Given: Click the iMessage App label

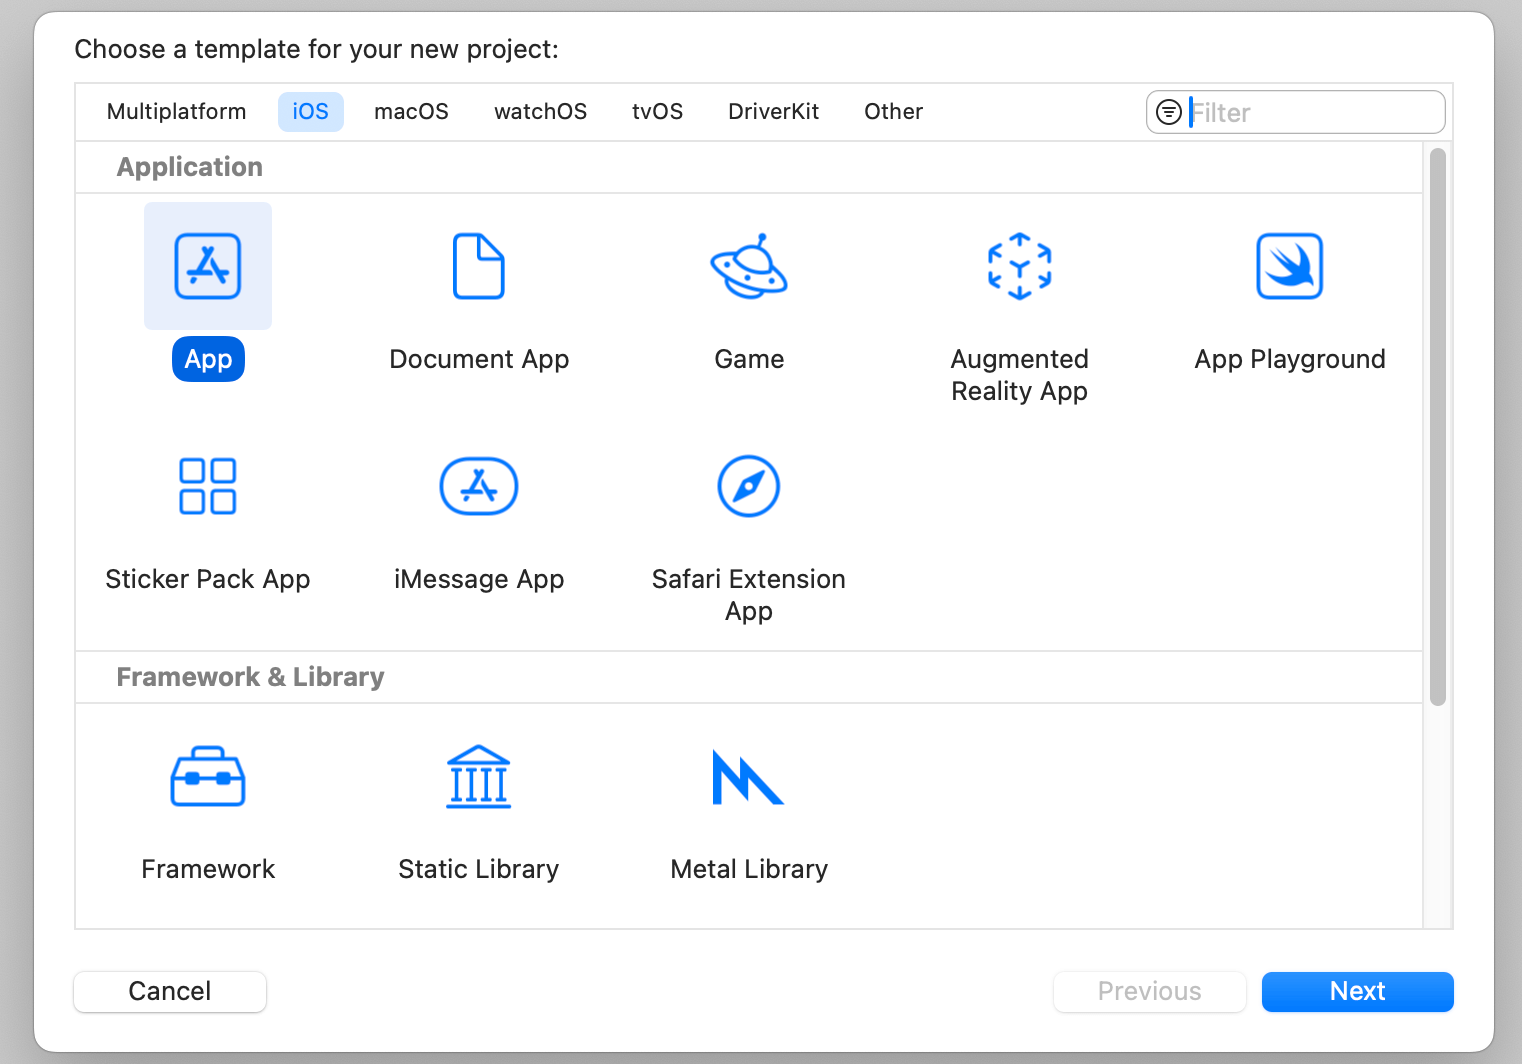Looking at the screenshot, I should [x=479, y=579].
